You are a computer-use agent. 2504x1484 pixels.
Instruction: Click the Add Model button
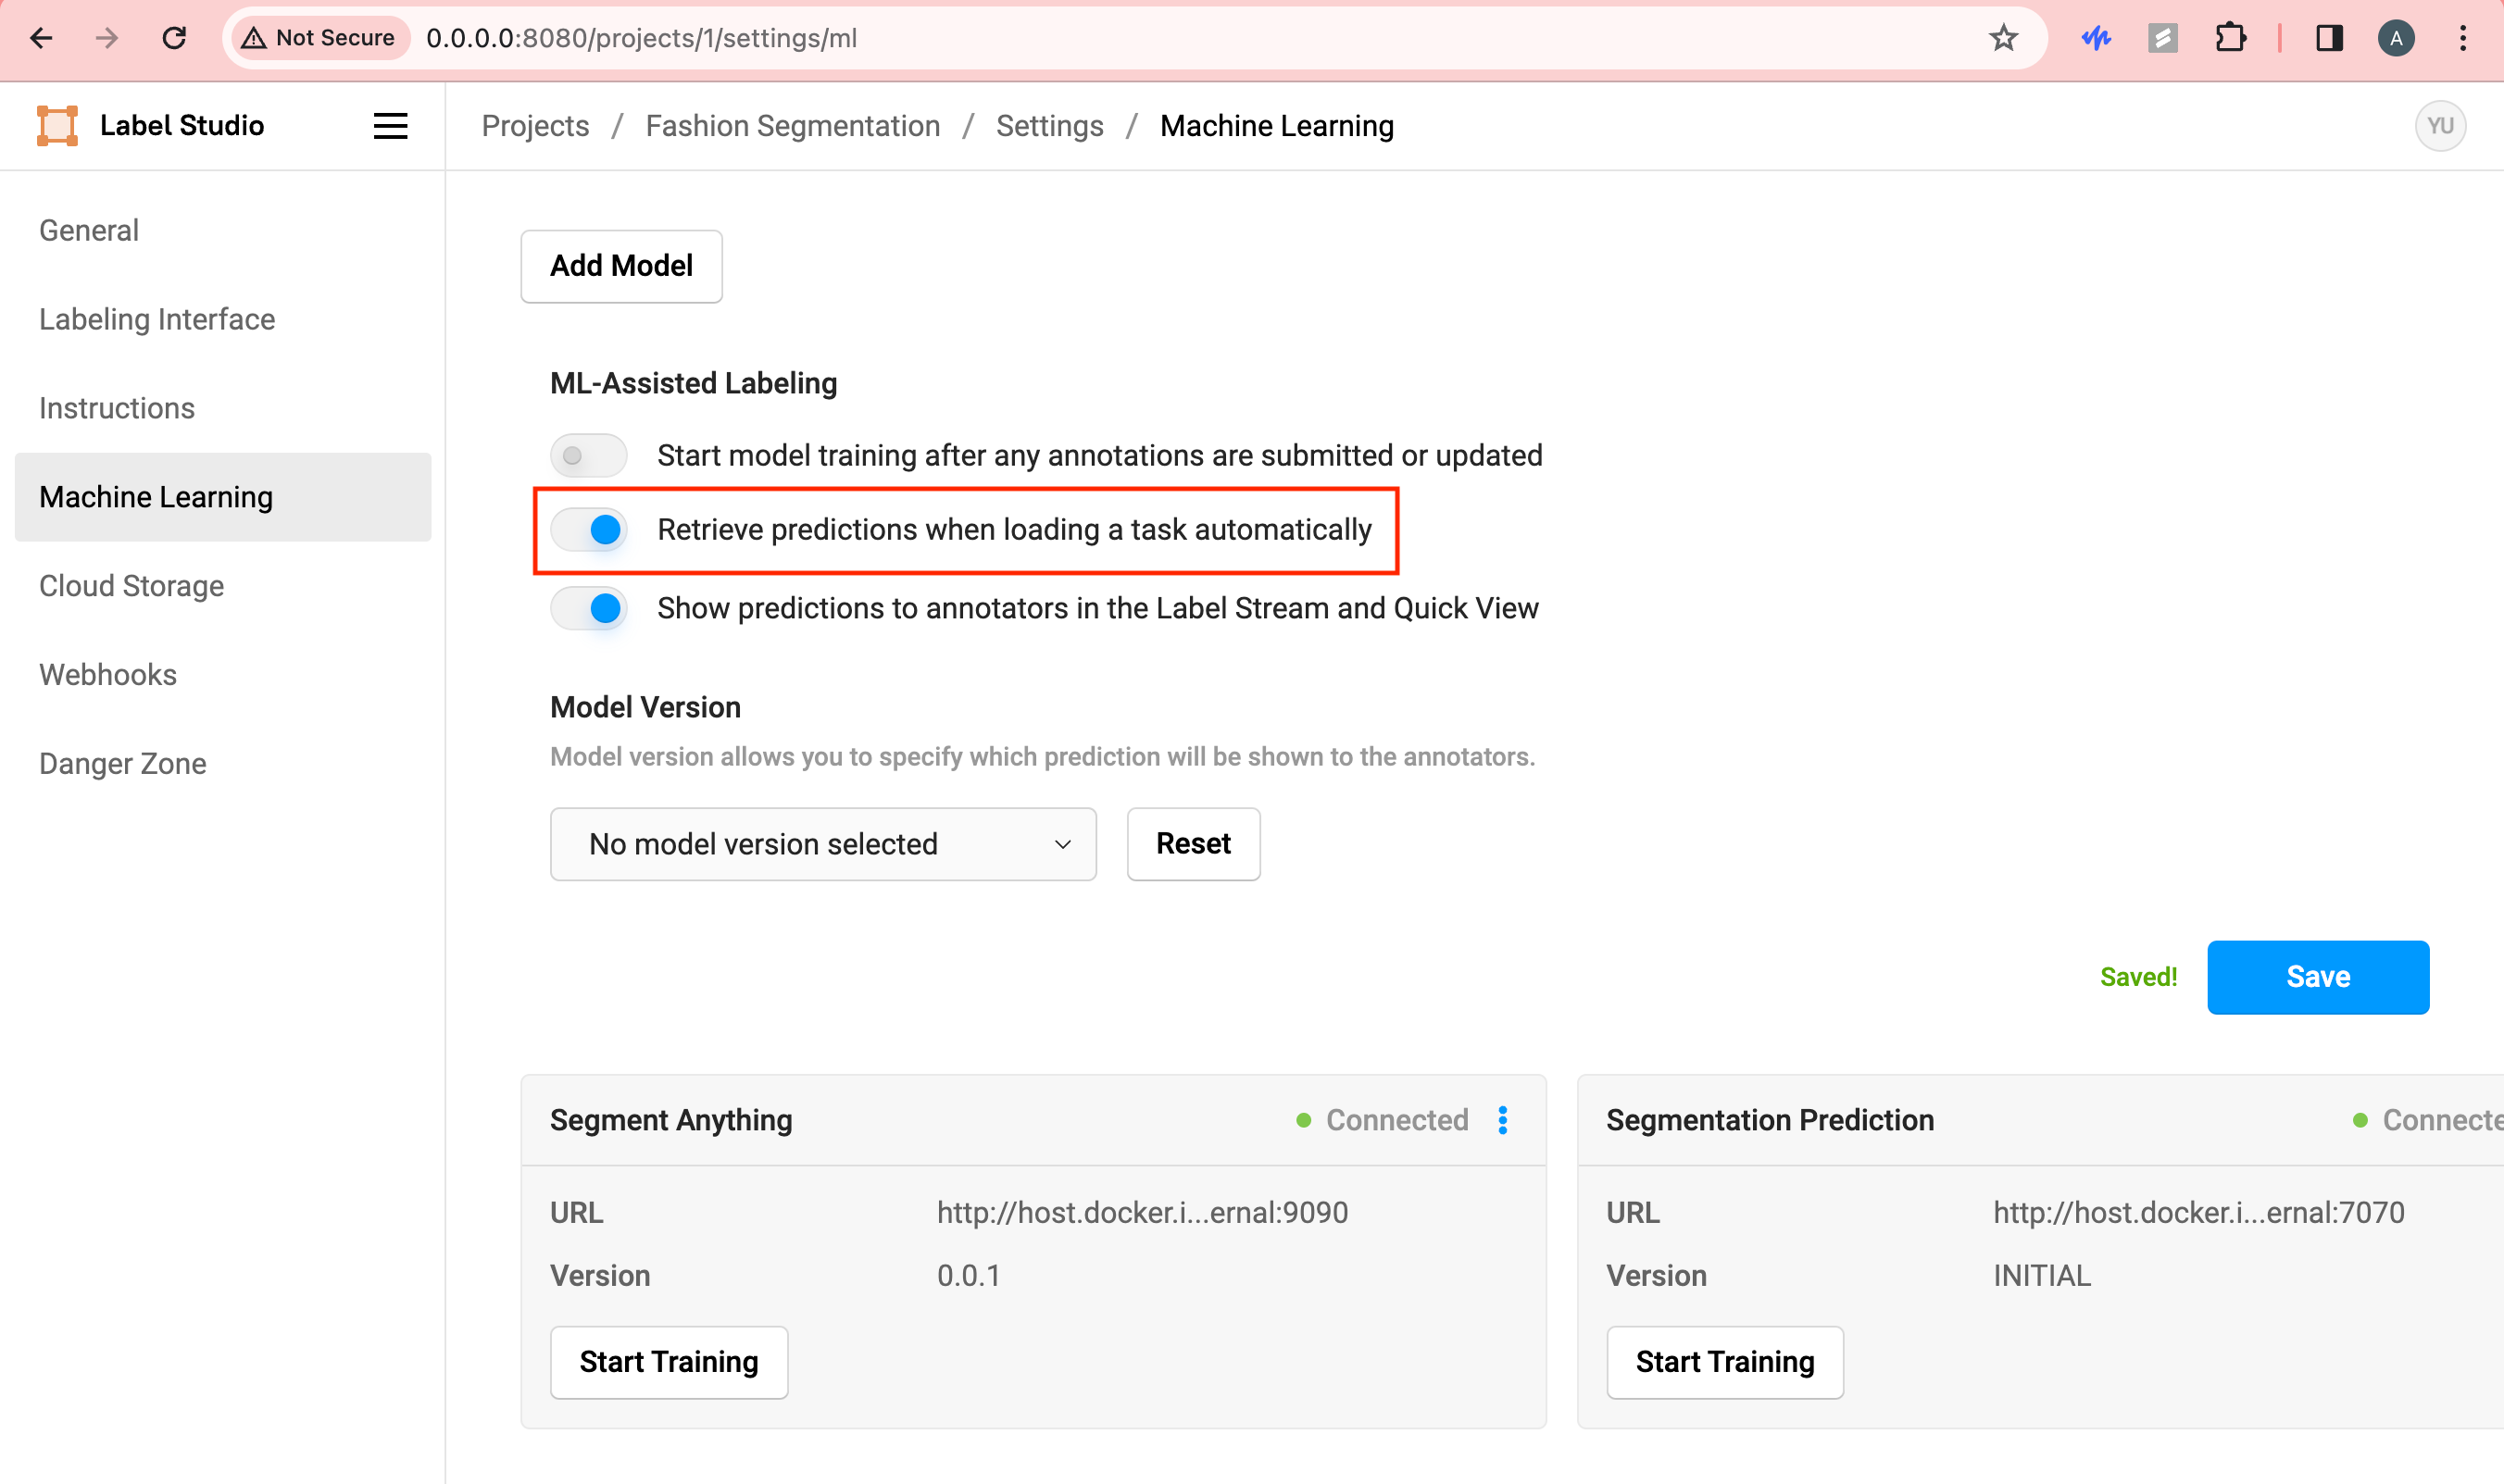pyautogui.click(x=621, y=266)
